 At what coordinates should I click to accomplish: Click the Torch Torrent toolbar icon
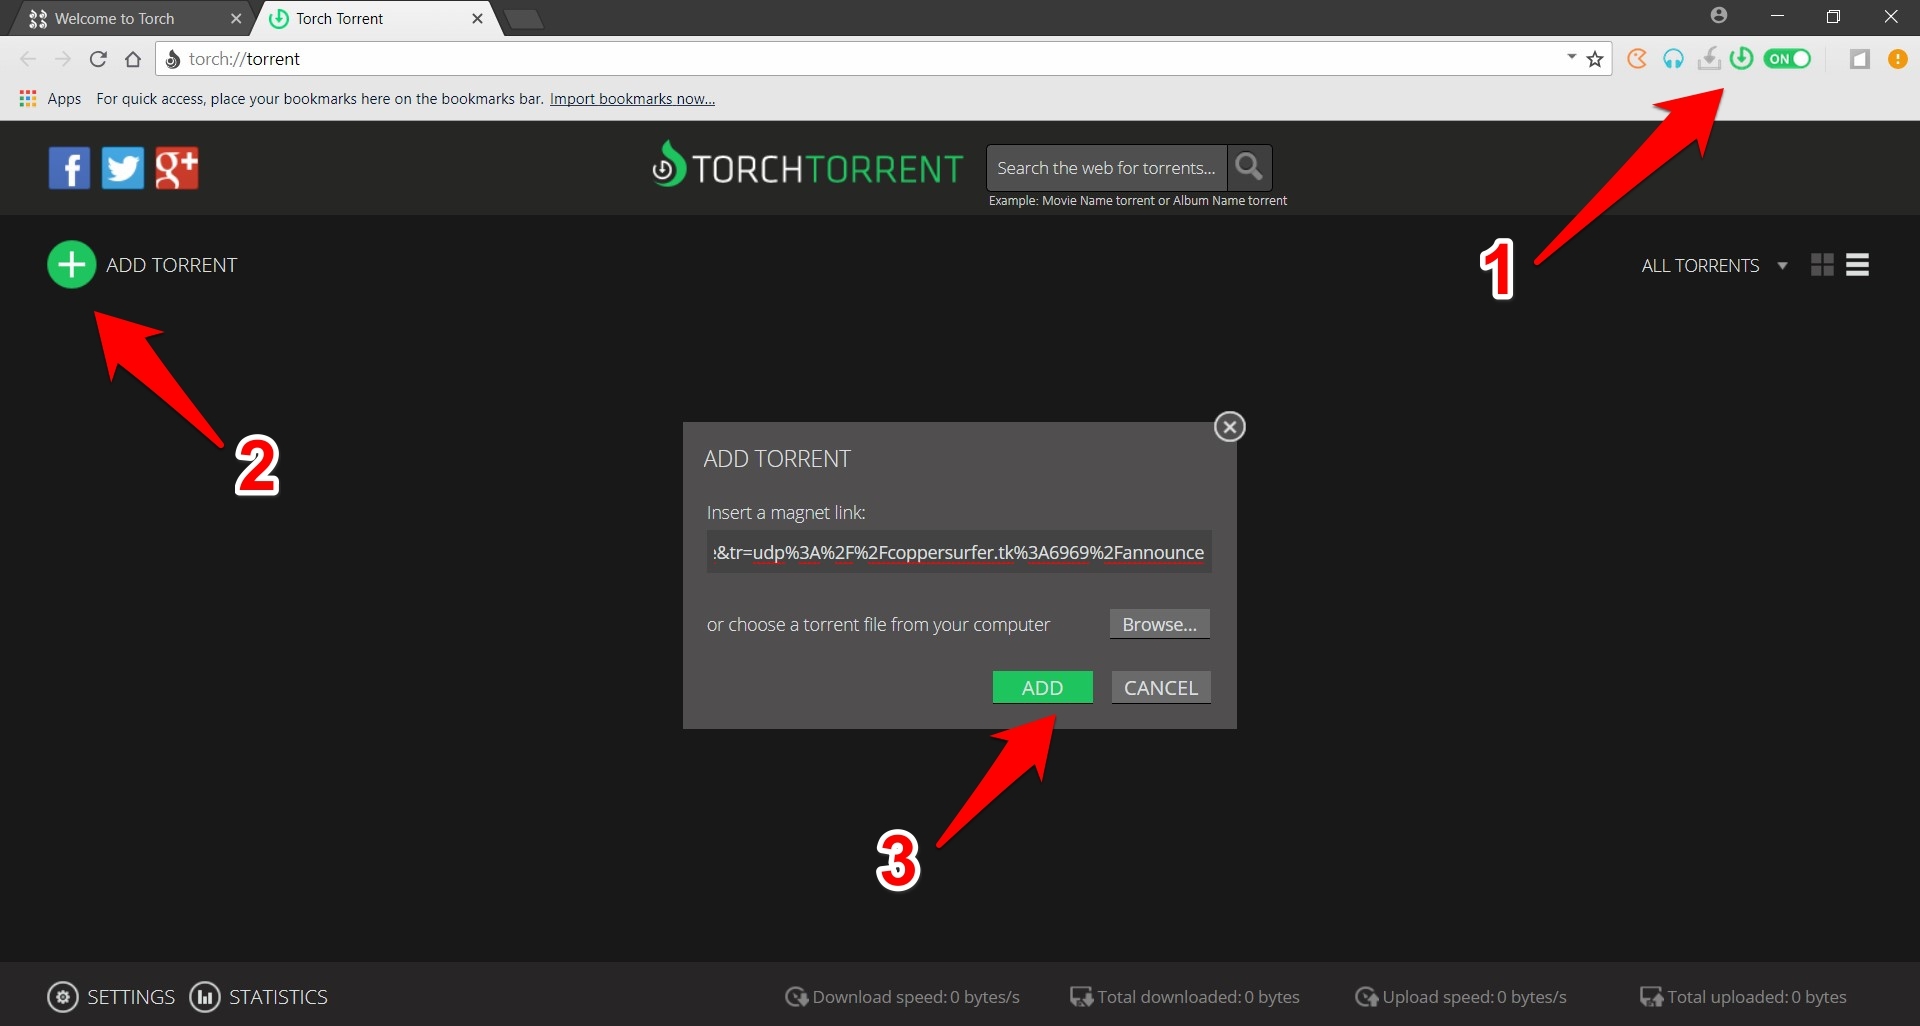[1741, 58]
